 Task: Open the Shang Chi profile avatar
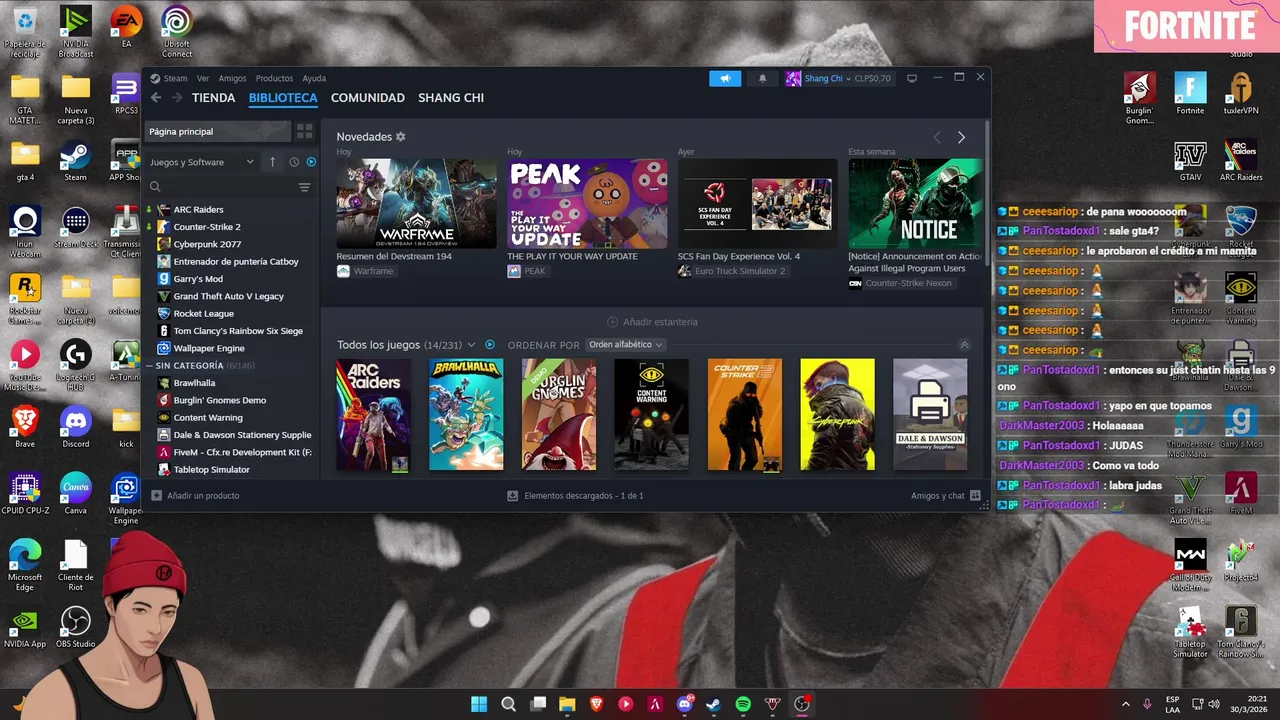(x=793, y=78)
